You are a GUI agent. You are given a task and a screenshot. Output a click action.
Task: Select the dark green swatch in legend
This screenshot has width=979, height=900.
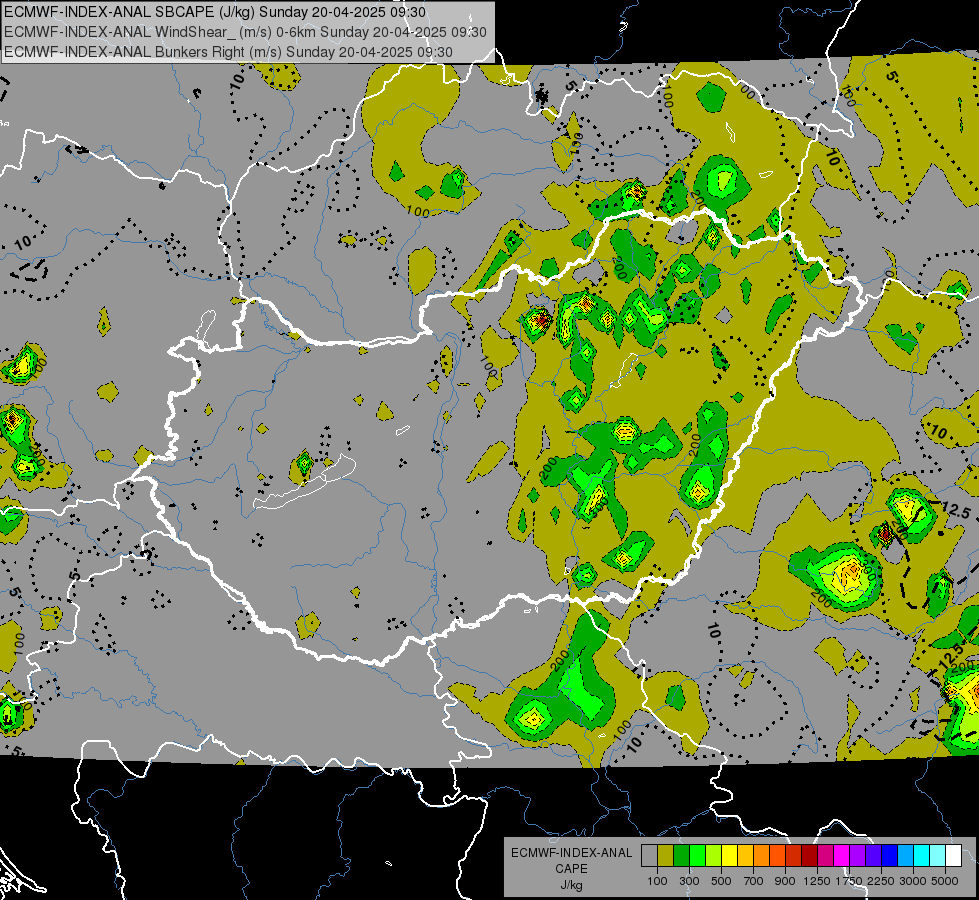[x=681, y=856]
